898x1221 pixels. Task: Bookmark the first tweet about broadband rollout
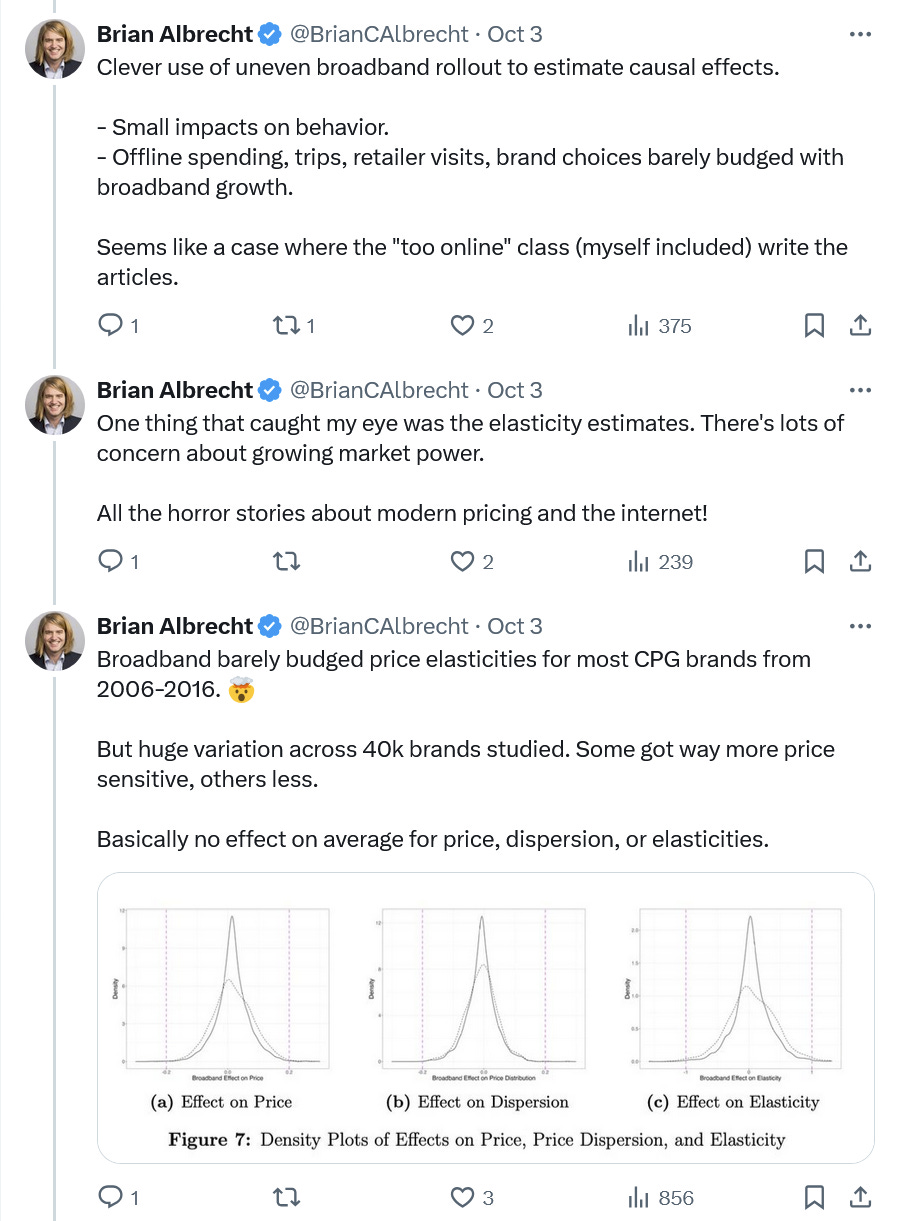tap(815, 326)
